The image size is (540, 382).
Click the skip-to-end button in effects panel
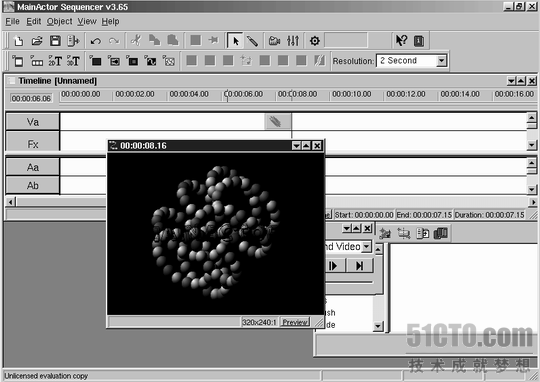click(x=360, y=266)
